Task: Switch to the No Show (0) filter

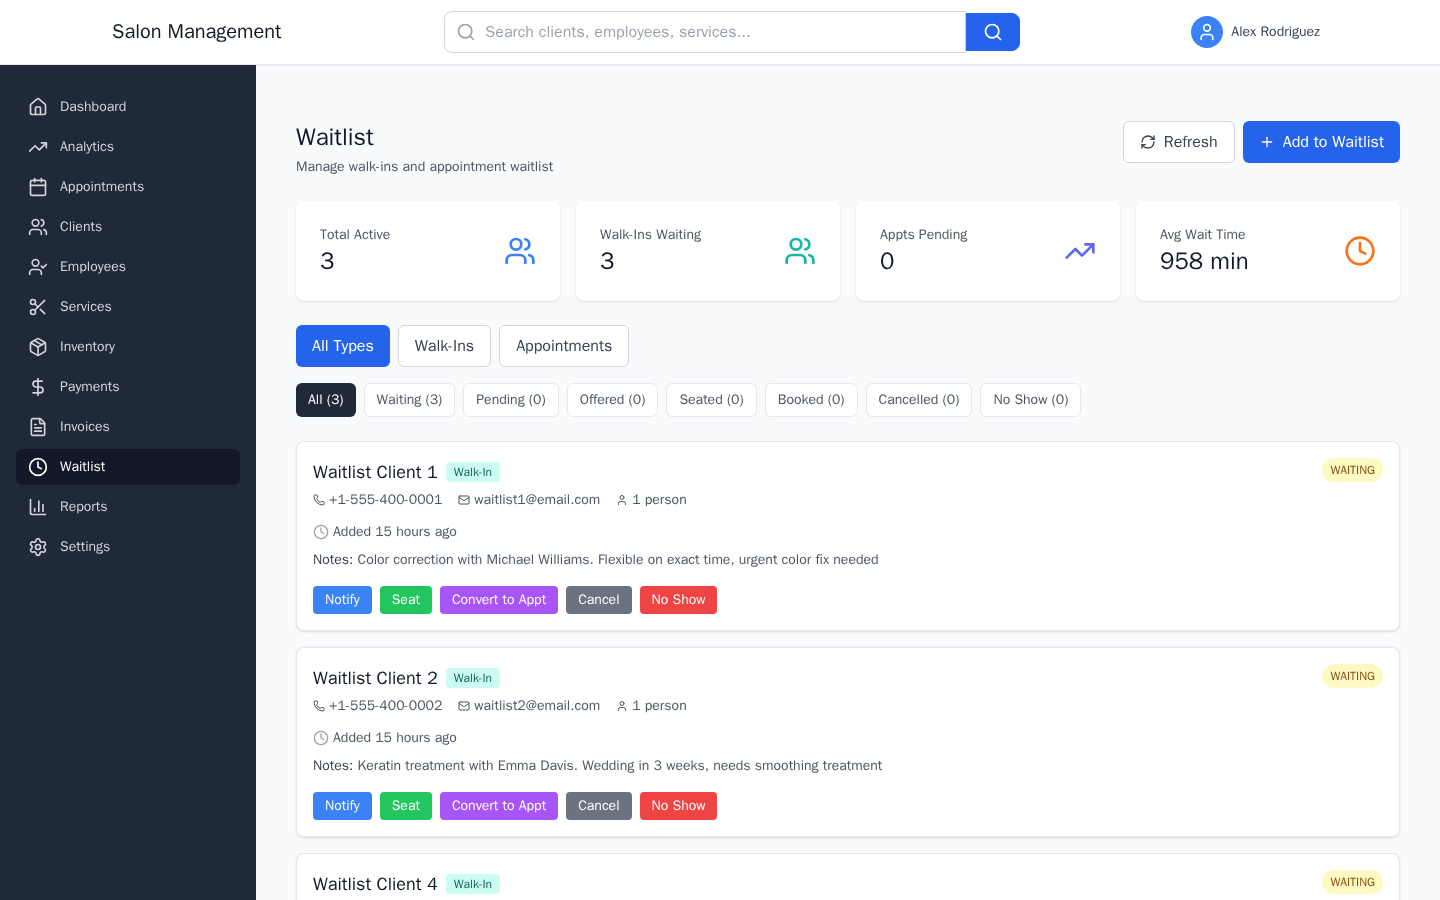Action: click(1030, 399)
